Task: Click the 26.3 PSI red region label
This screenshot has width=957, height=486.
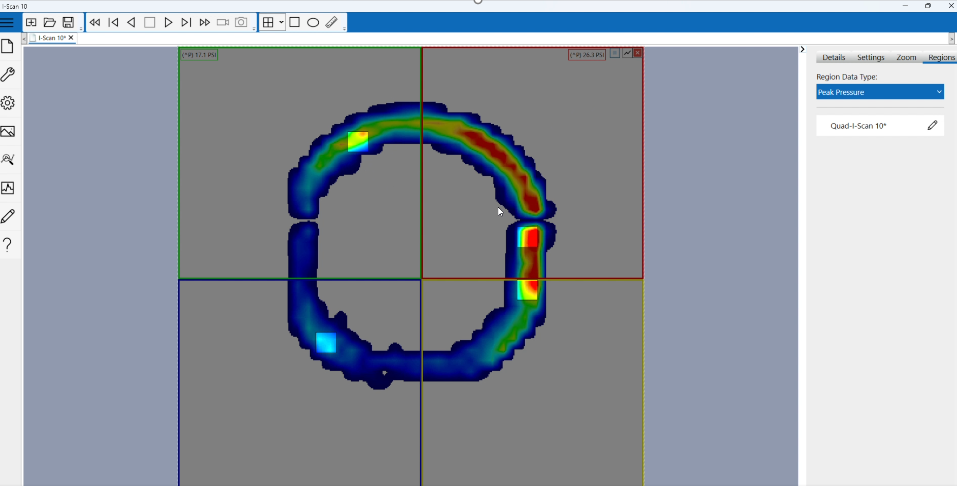Action: 587,55
